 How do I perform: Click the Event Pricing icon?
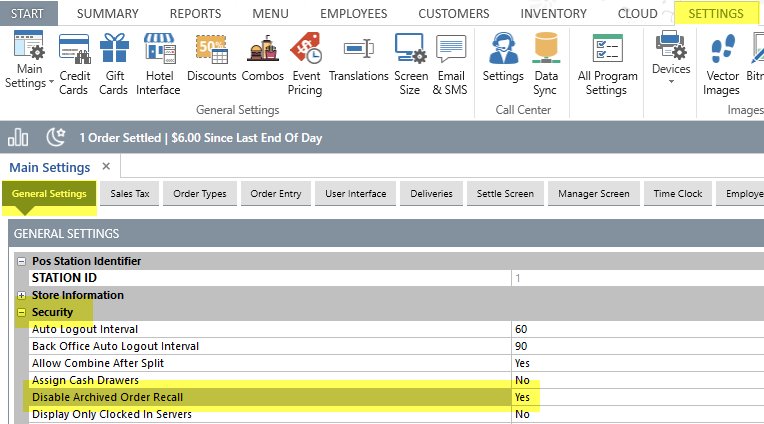coord(305,62)
